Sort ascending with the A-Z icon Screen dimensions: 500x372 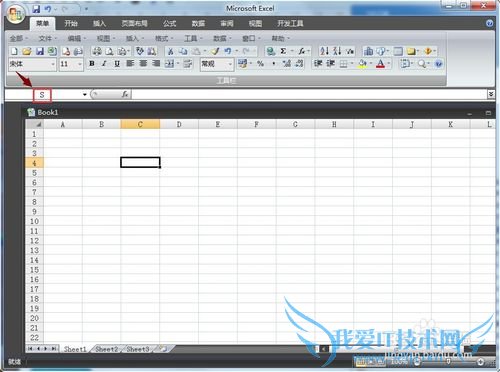324,51
